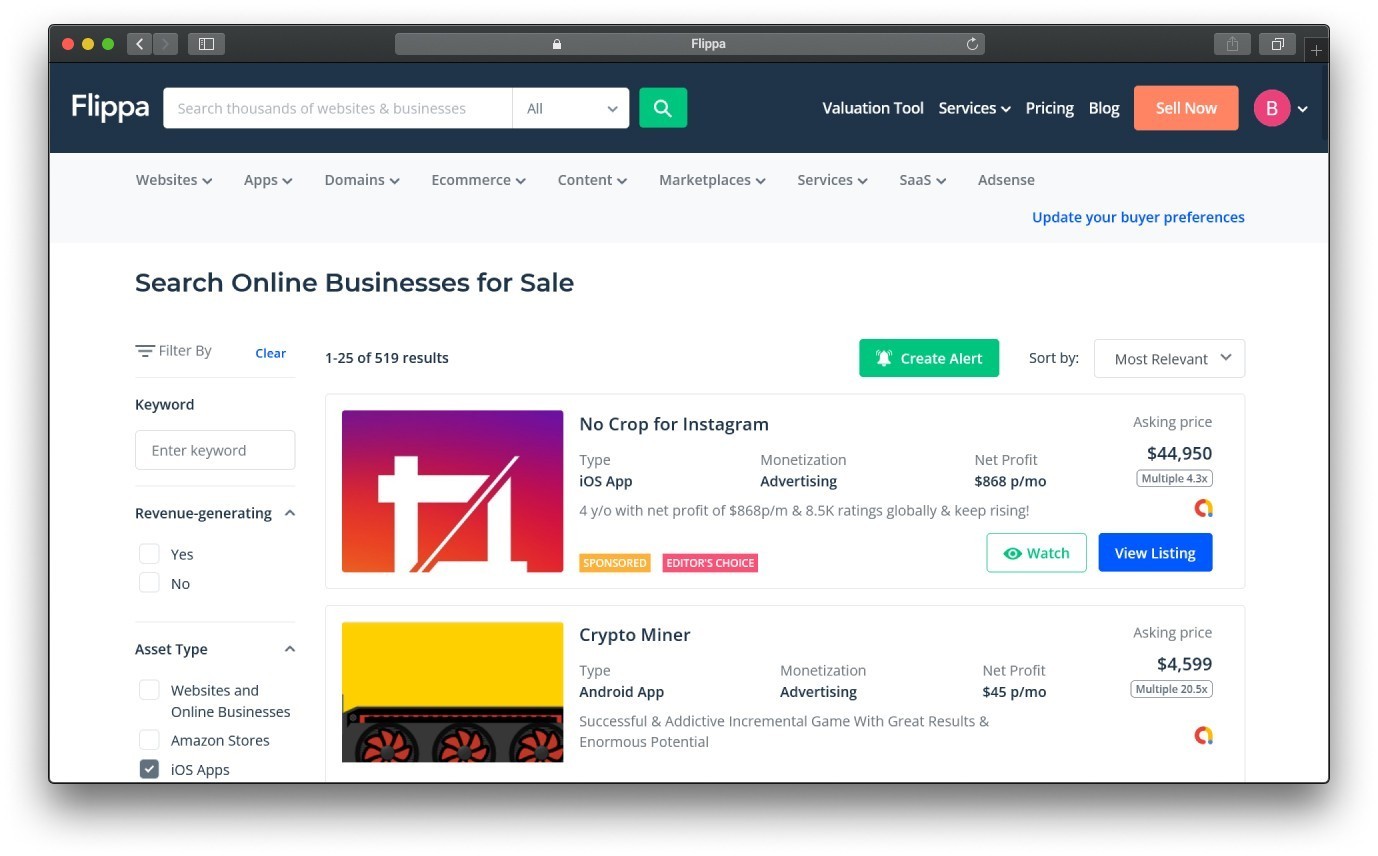This screenshot has height=856, width=1378.
Task: Click the Safari back arrow
Action: (139, 44)
